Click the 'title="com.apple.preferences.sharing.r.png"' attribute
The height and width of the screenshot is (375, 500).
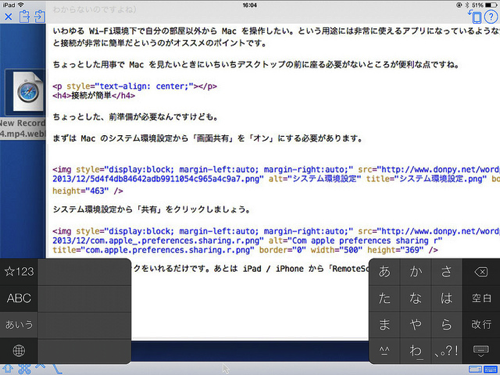[153, 250]
